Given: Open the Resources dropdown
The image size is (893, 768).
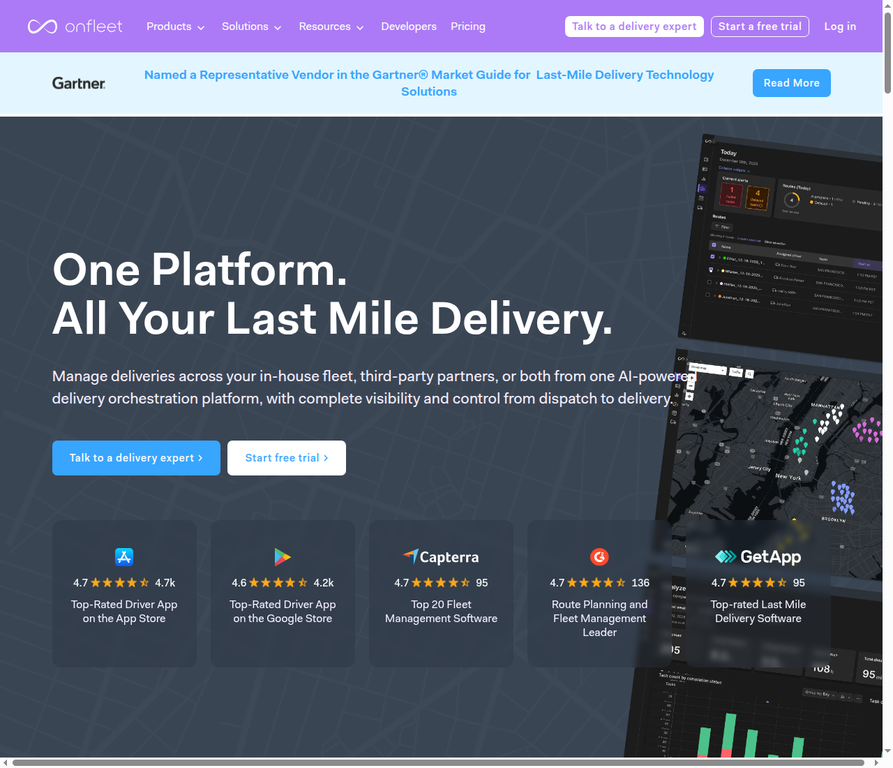Looking at the screenshot, I should 331,27.
